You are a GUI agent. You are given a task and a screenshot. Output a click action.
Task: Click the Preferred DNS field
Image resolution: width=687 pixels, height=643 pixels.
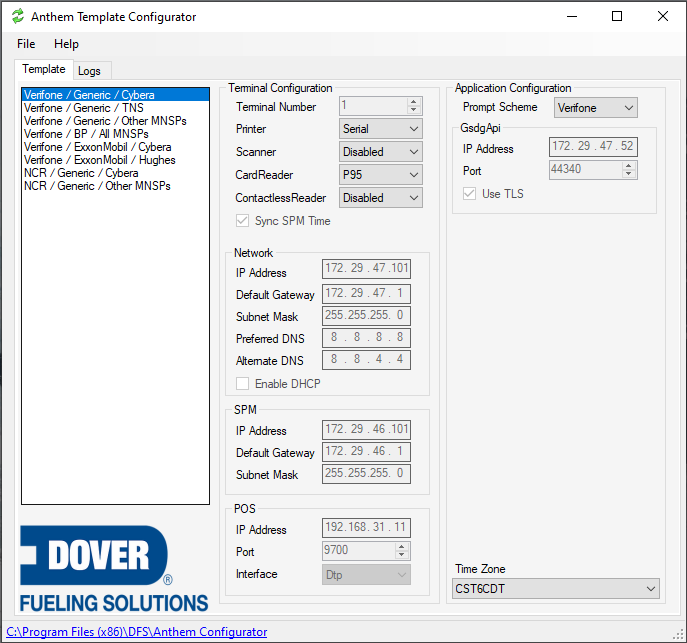tap(366, 337)
